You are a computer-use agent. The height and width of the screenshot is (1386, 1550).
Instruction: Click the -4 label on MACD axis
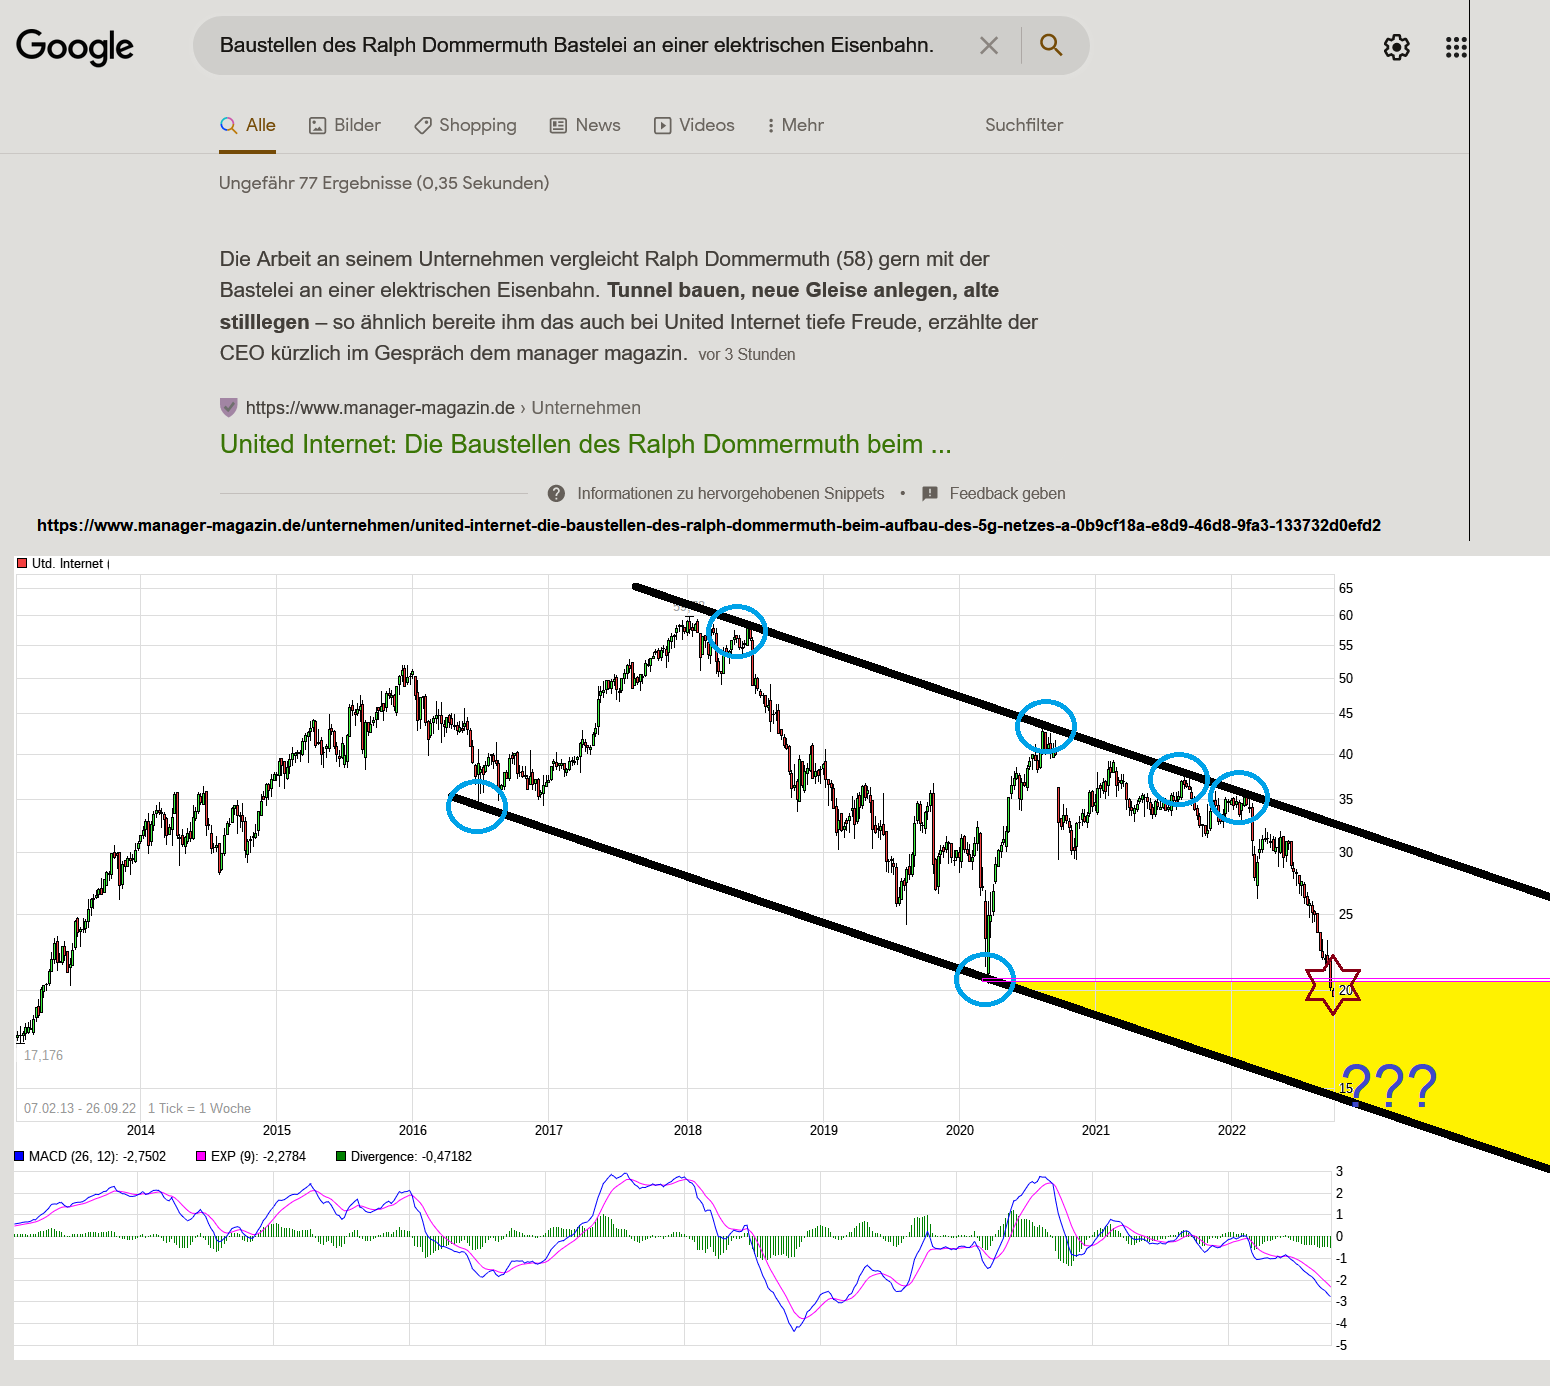coord(1342,1323)
